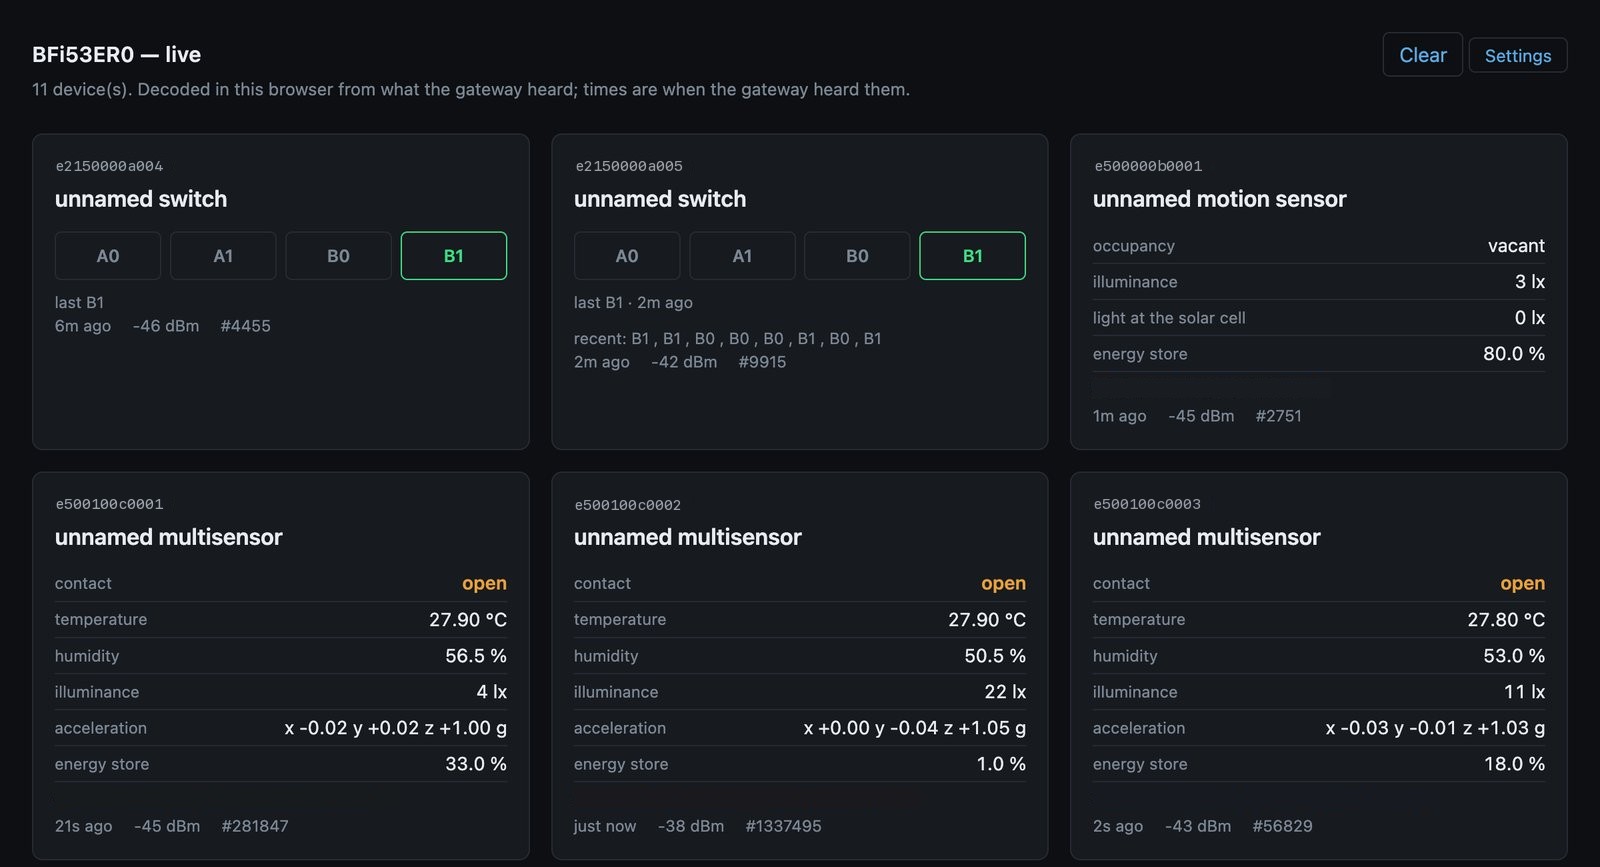Click the occupancy value vacant
Viewport: 1600px width, 867px height.
click(1516, 246)
